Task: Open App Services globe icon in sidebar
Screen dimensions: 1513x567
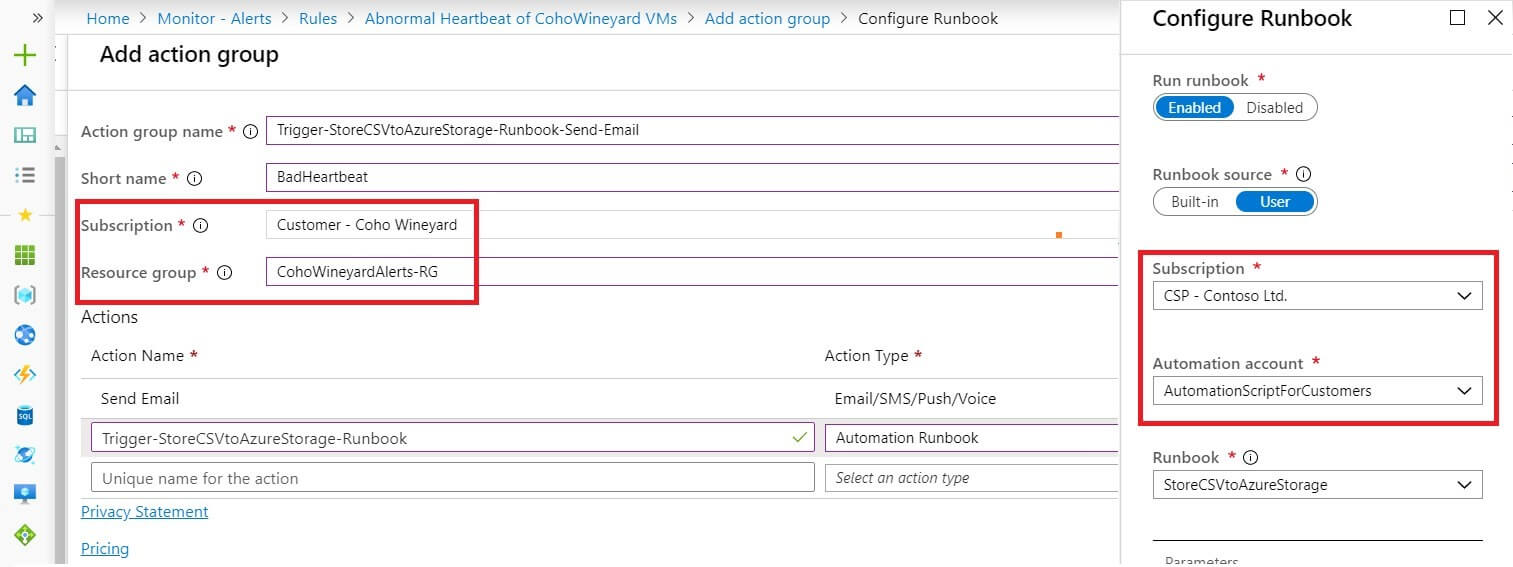Action: pyautogui.click(x=25, y=335)
